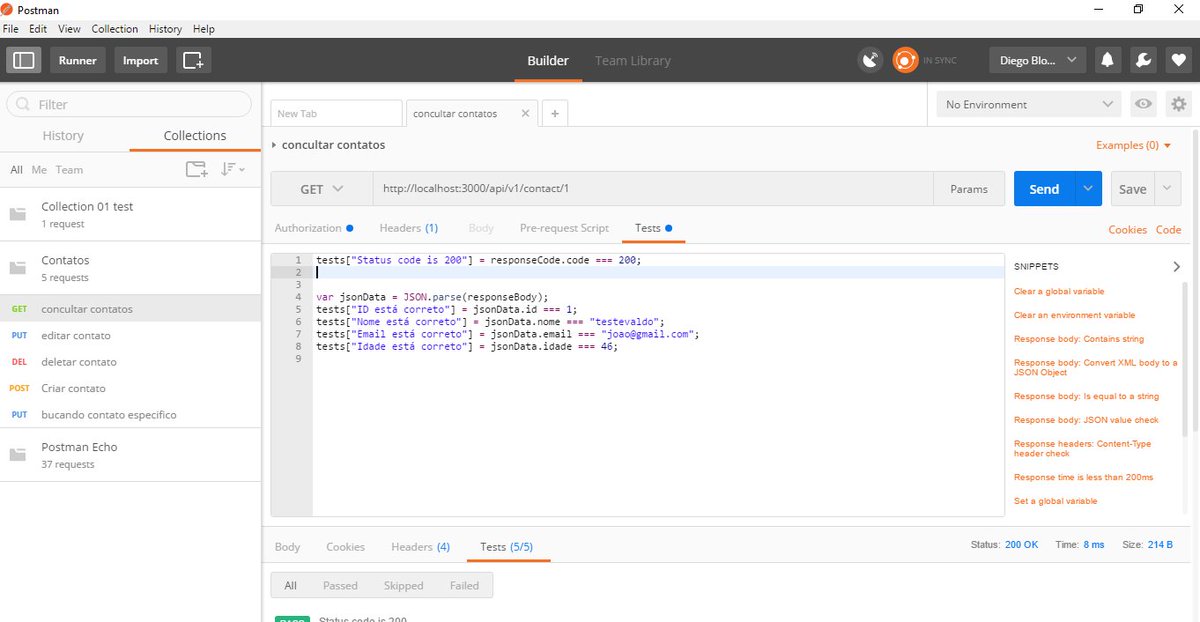1200x622 pixels.
Task: Insert the Clear a global variable snippet
Action: tap(1059, 291)
